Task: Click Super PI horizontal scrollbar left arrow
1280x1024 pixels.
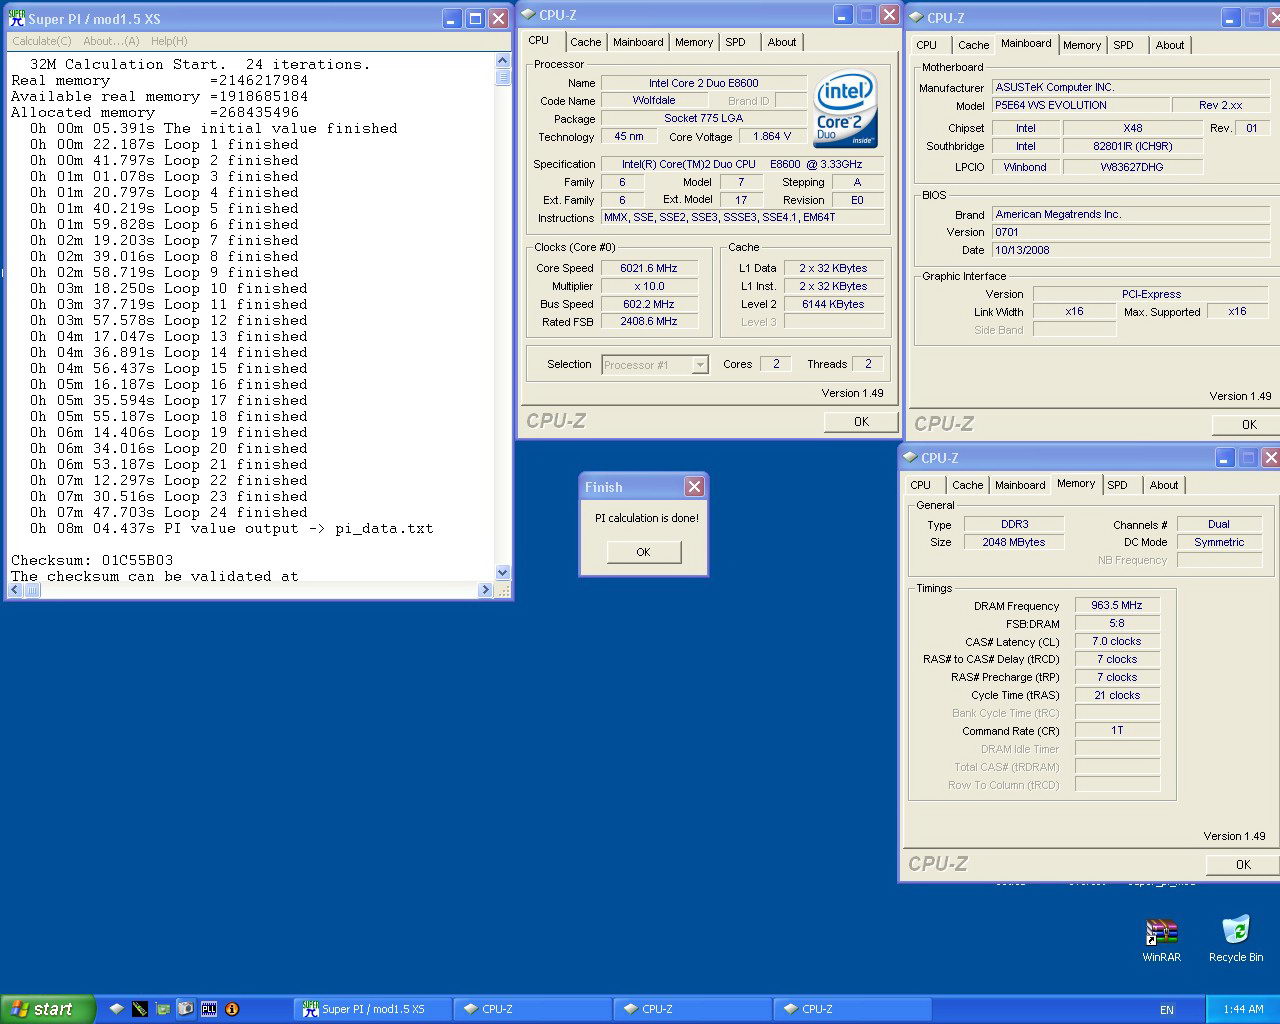Action: [16, 590]
